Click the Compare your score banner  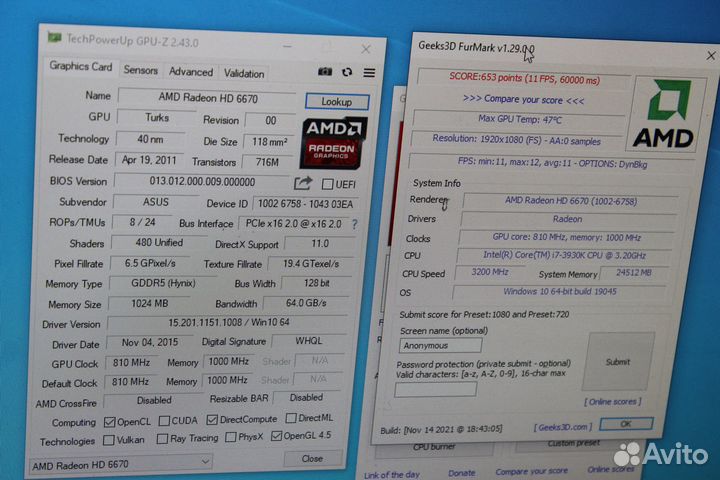pyautogui.click(x=523, y=99)
